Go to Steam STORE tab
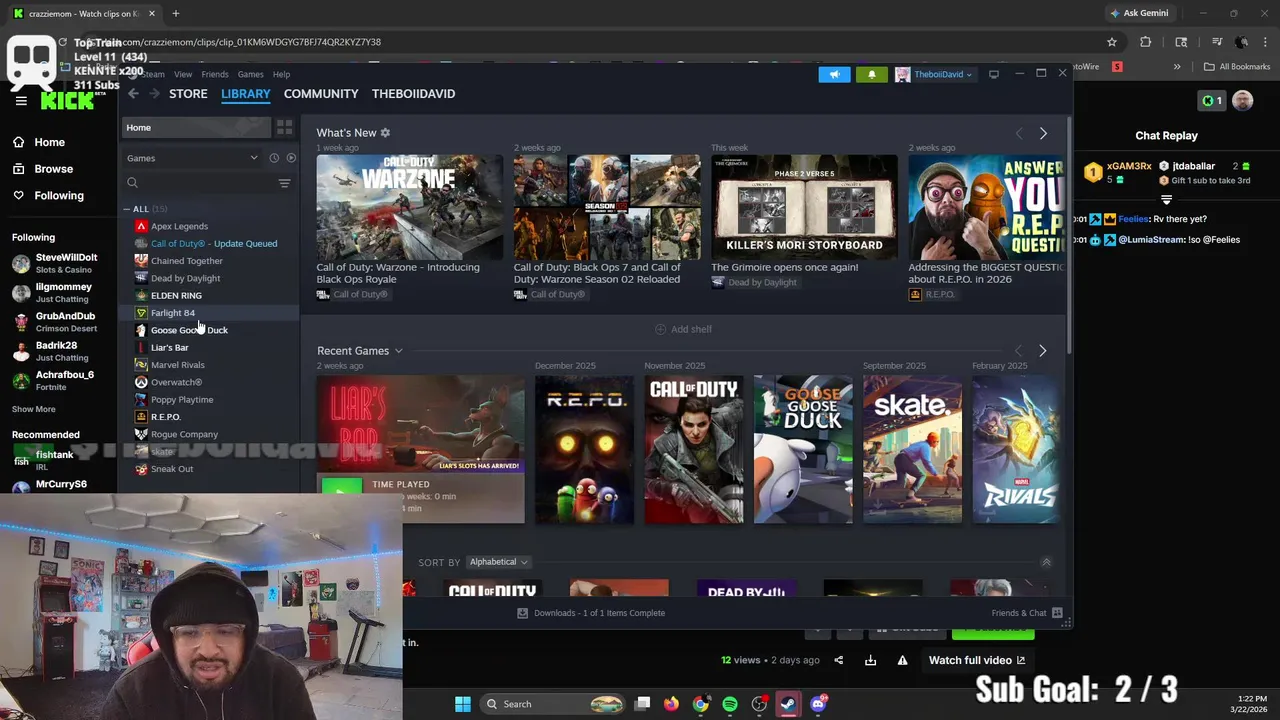1280x720 pixels. pos(188,93)
